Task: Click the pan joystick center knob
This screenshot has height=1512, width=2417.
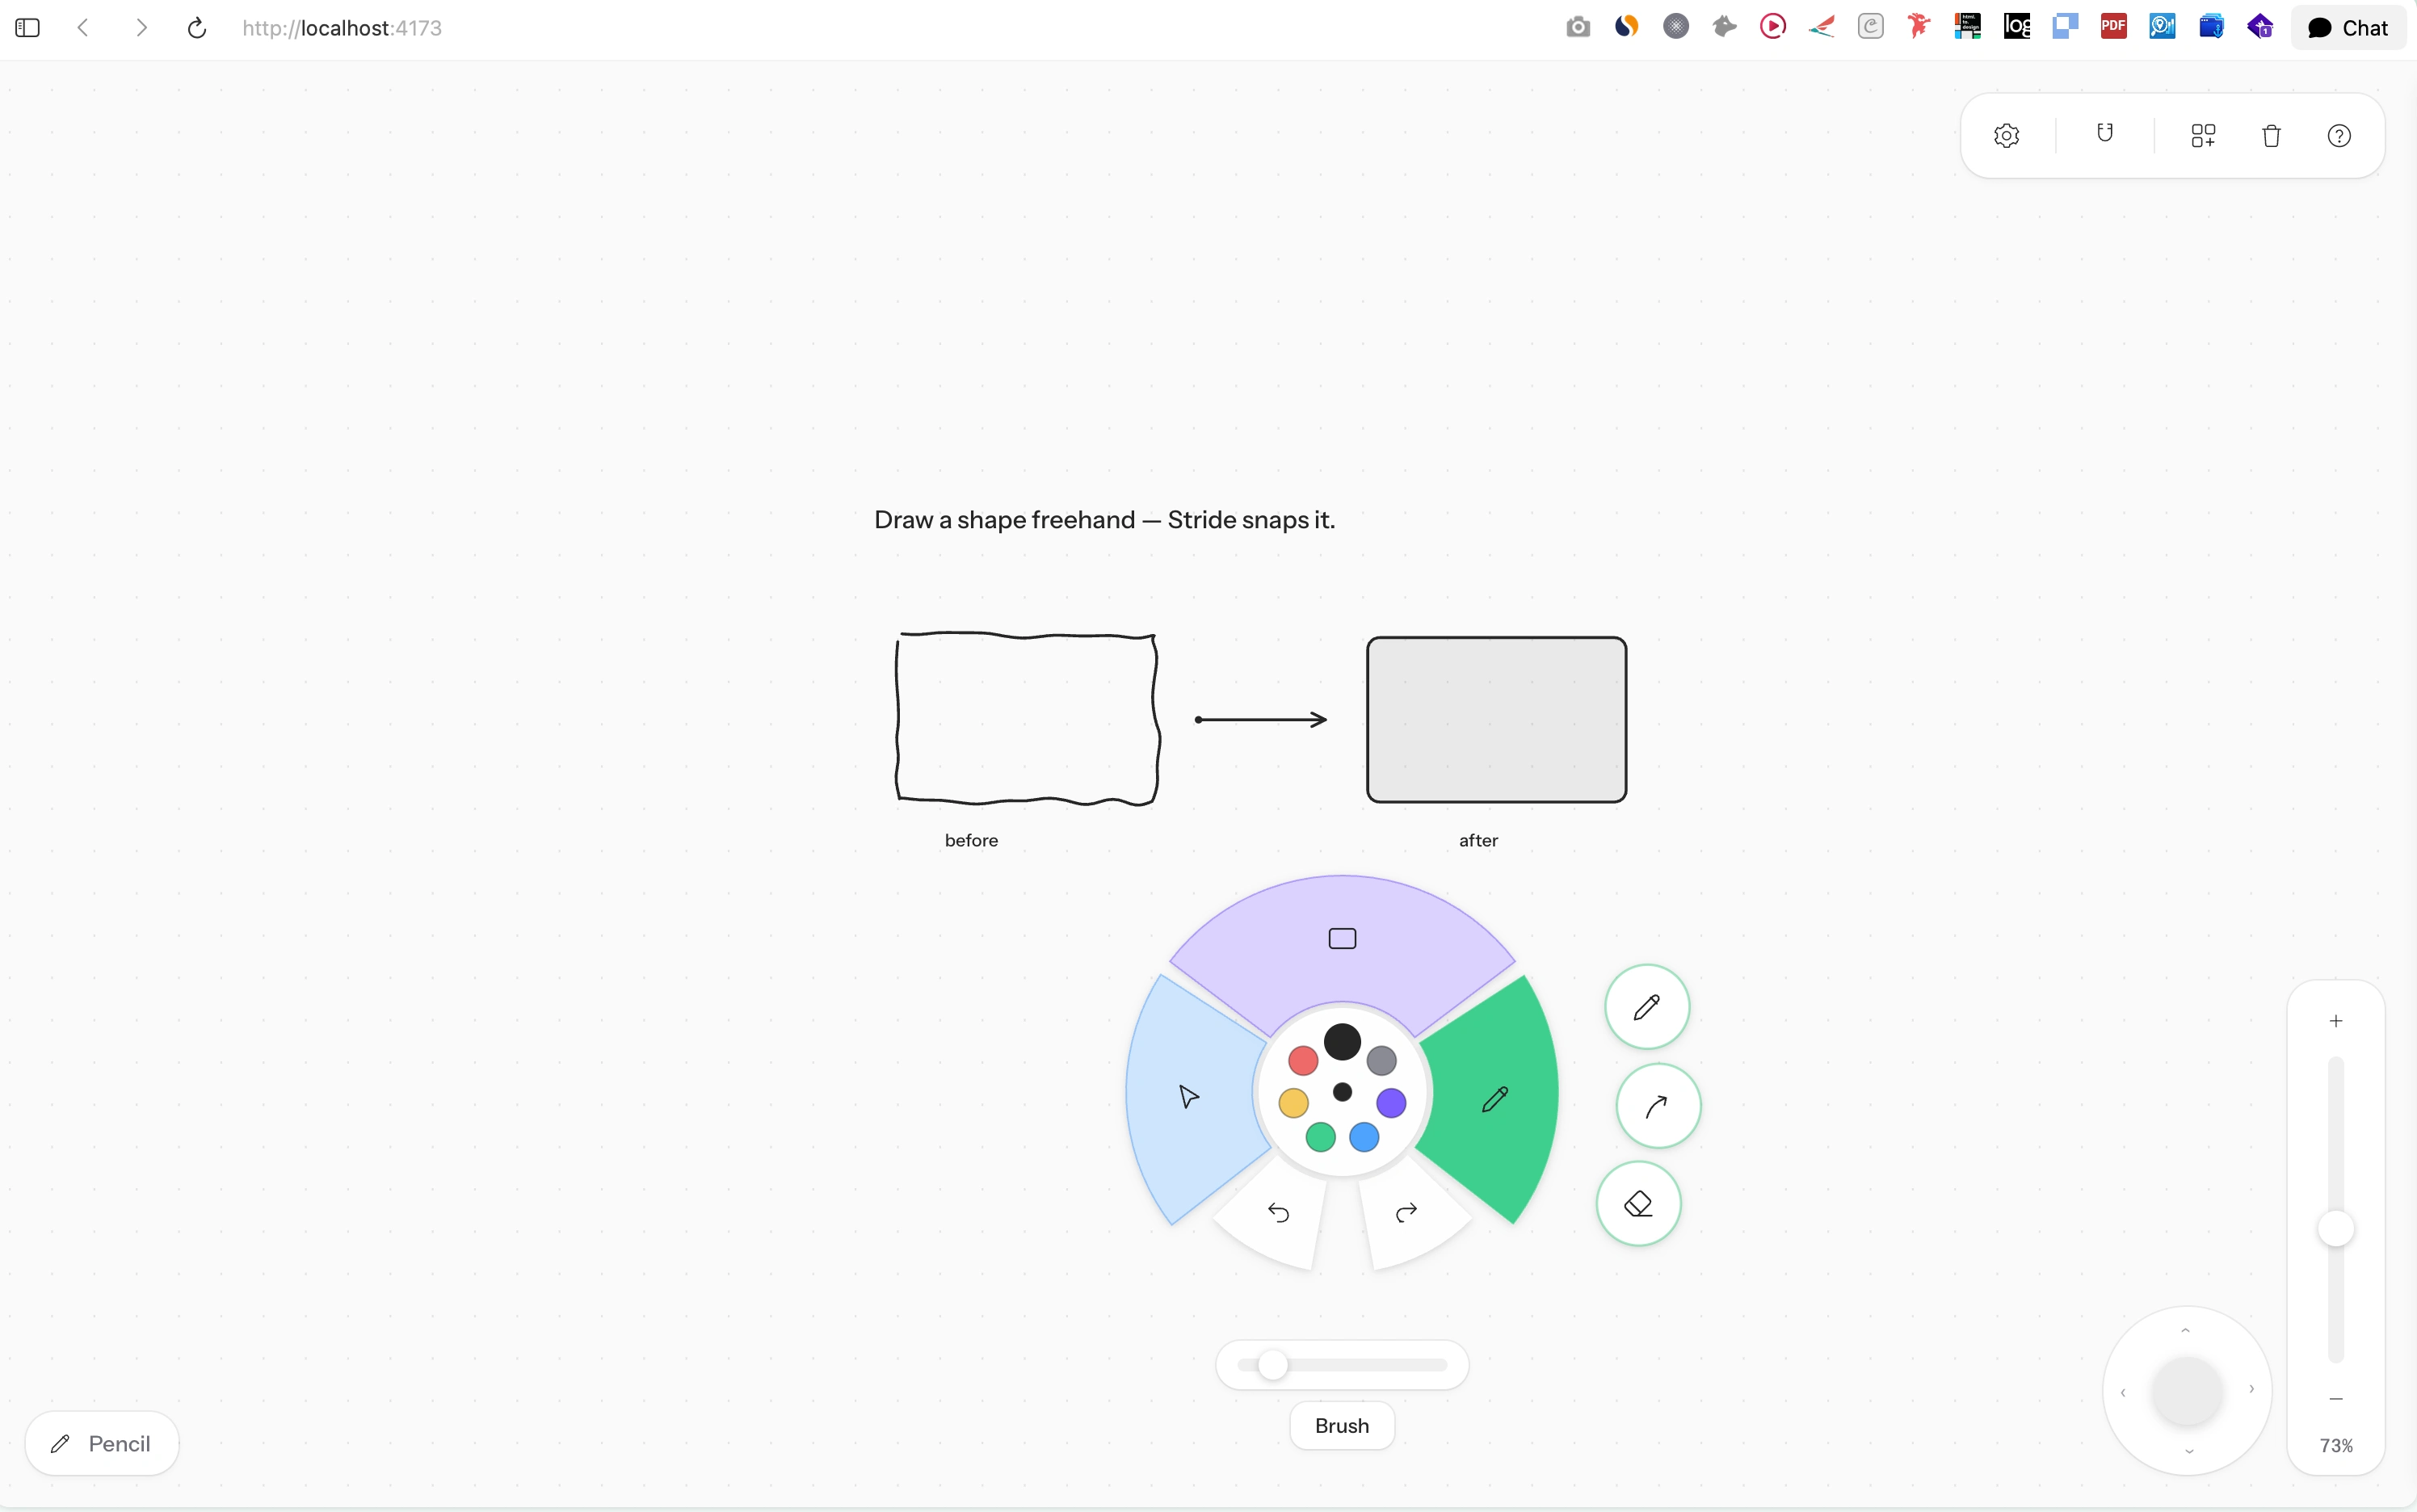Action: click(x=2187, y=1391)
